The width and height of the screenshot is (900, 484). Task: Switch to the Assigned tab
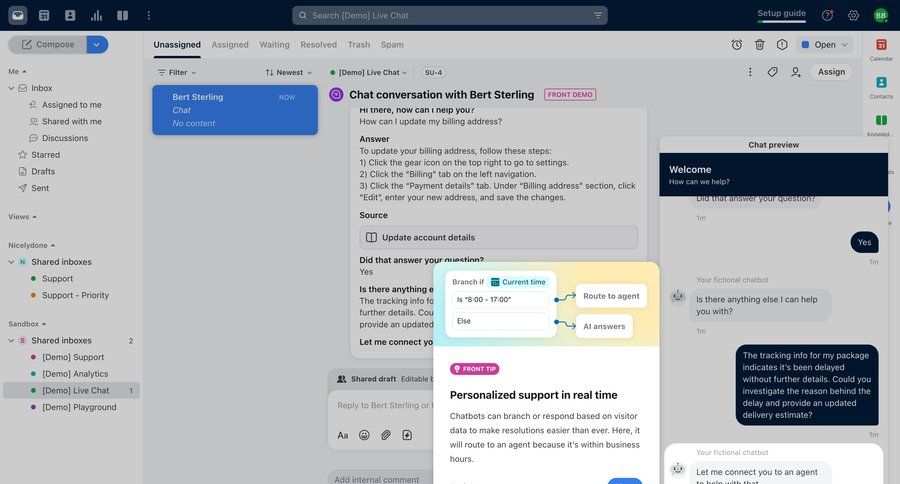(x=230, y=44)
